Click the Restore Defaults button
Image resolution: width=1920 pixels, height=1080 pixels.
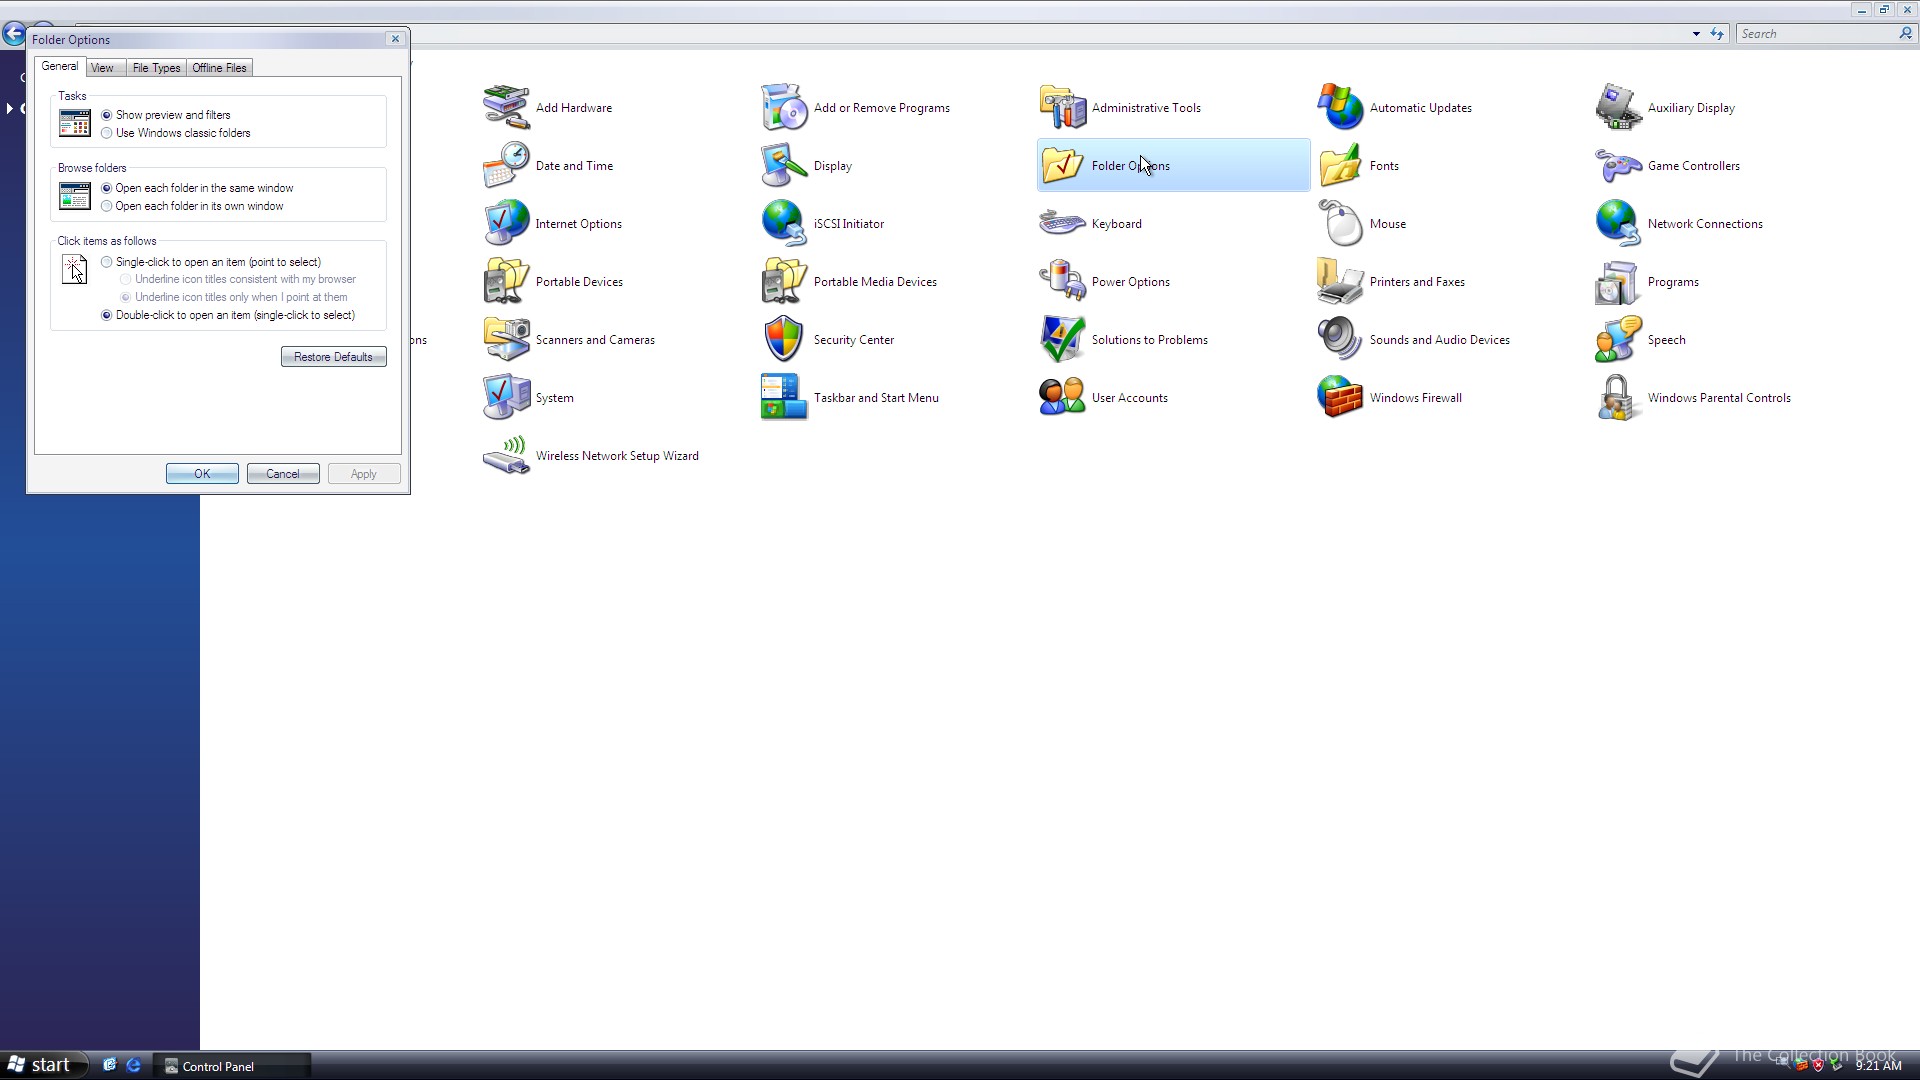point(333,357)
